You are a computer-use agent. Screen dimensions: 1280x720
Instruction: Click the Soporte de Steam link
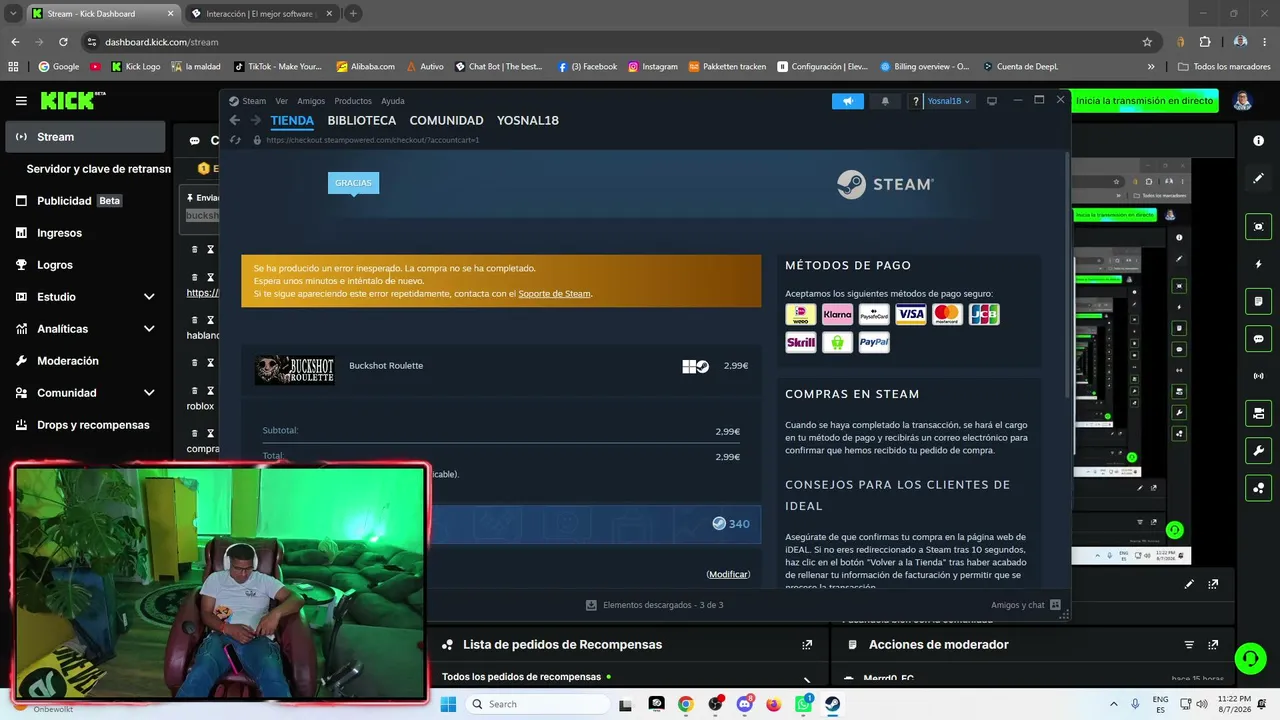[x=554, y=294]
